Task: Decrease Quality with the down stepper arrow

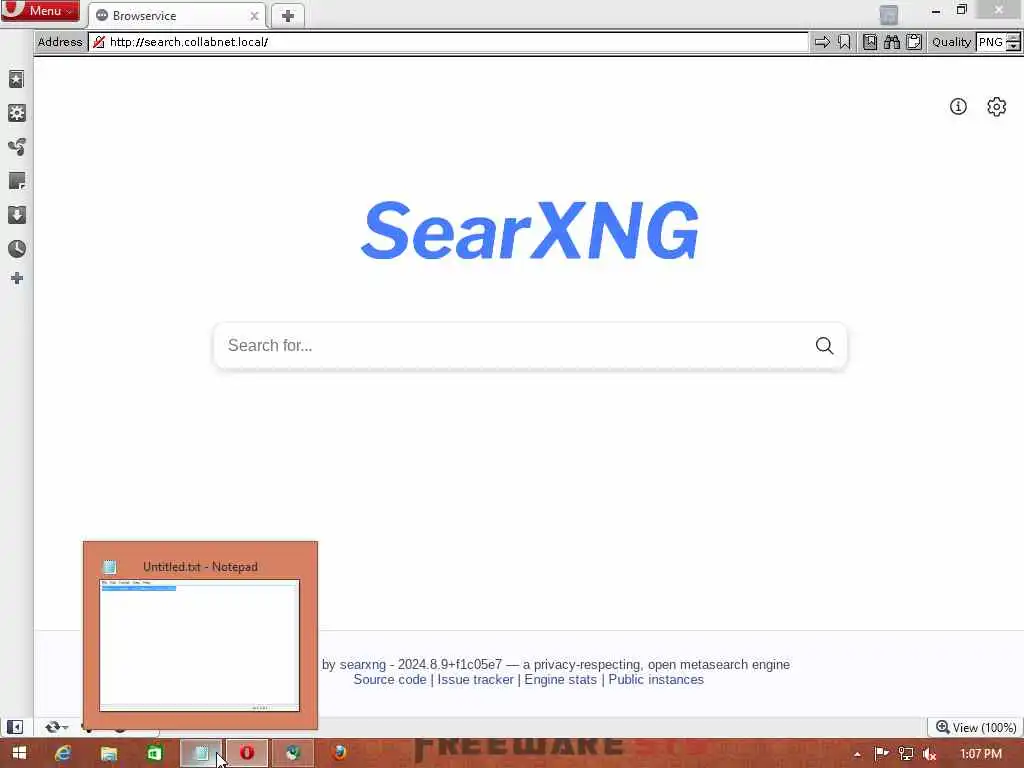Action: (1013, 46)
